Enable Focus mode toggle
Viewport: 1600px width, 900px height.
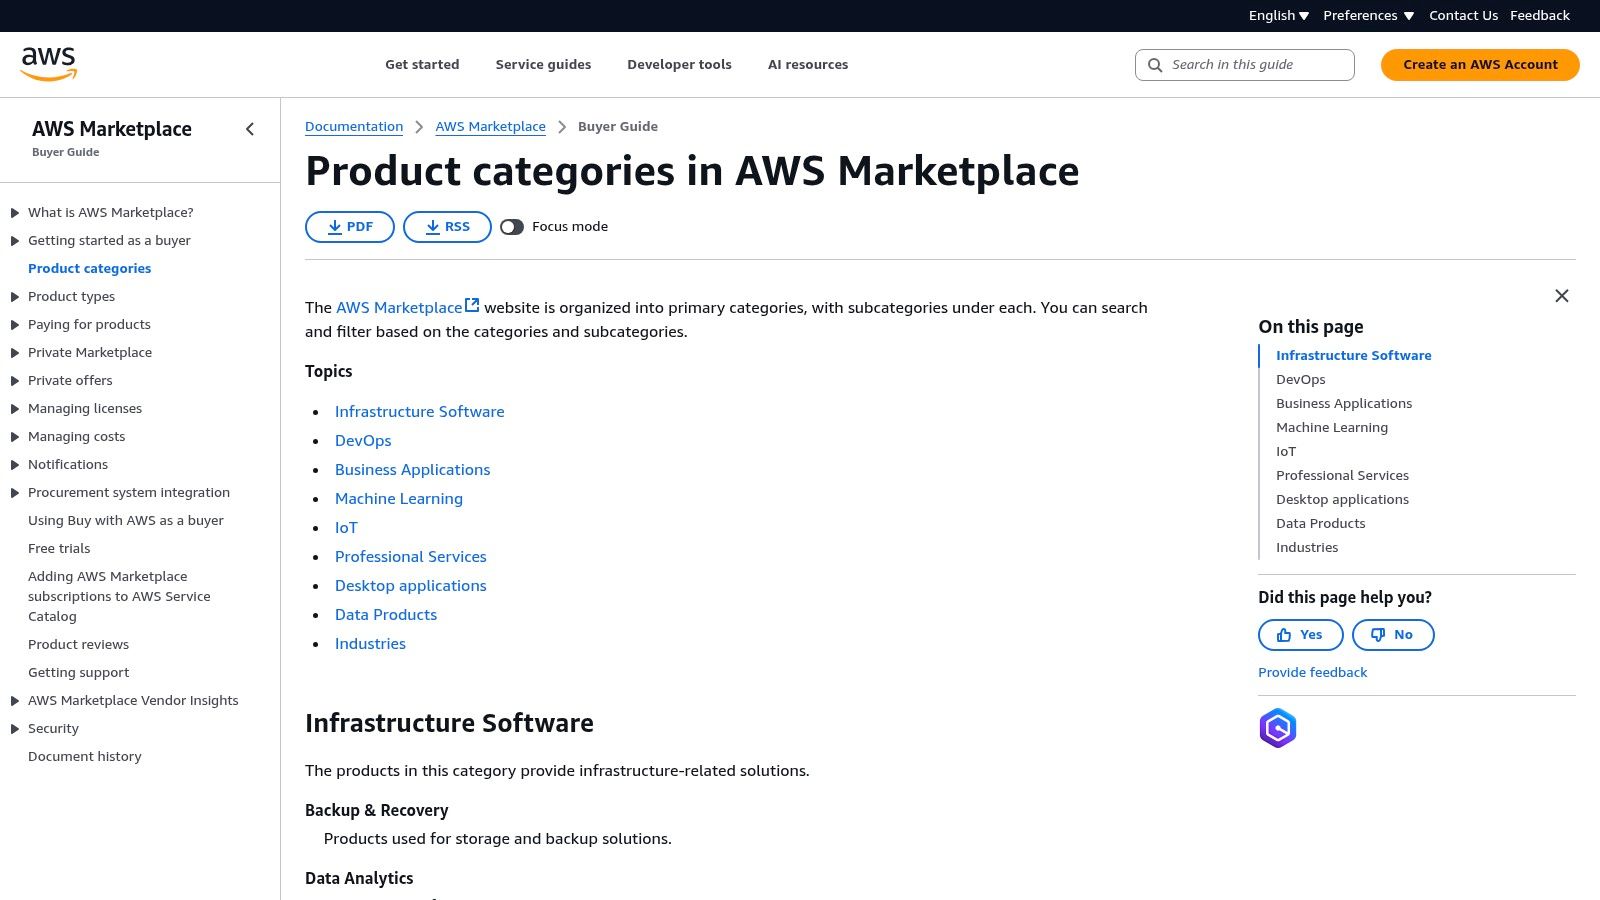click(x=512, y=227)
